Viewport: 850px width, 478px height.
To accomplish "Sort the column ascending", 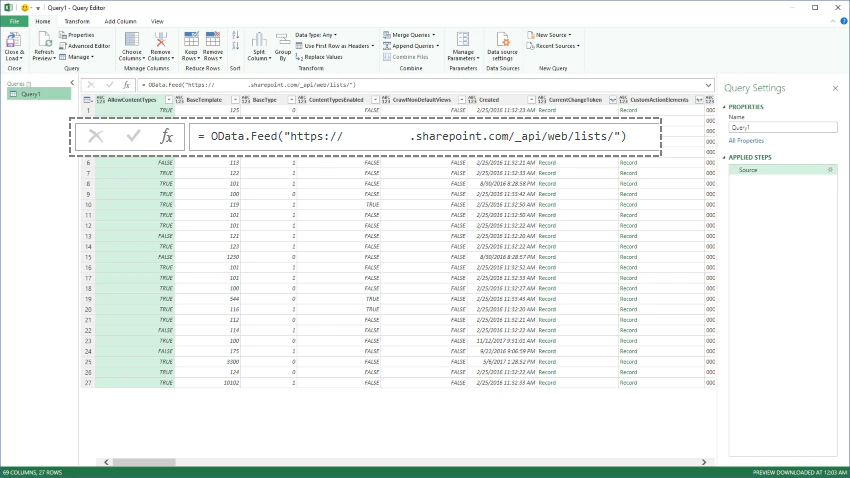I will pyautogui.click(x=235, y=35).
